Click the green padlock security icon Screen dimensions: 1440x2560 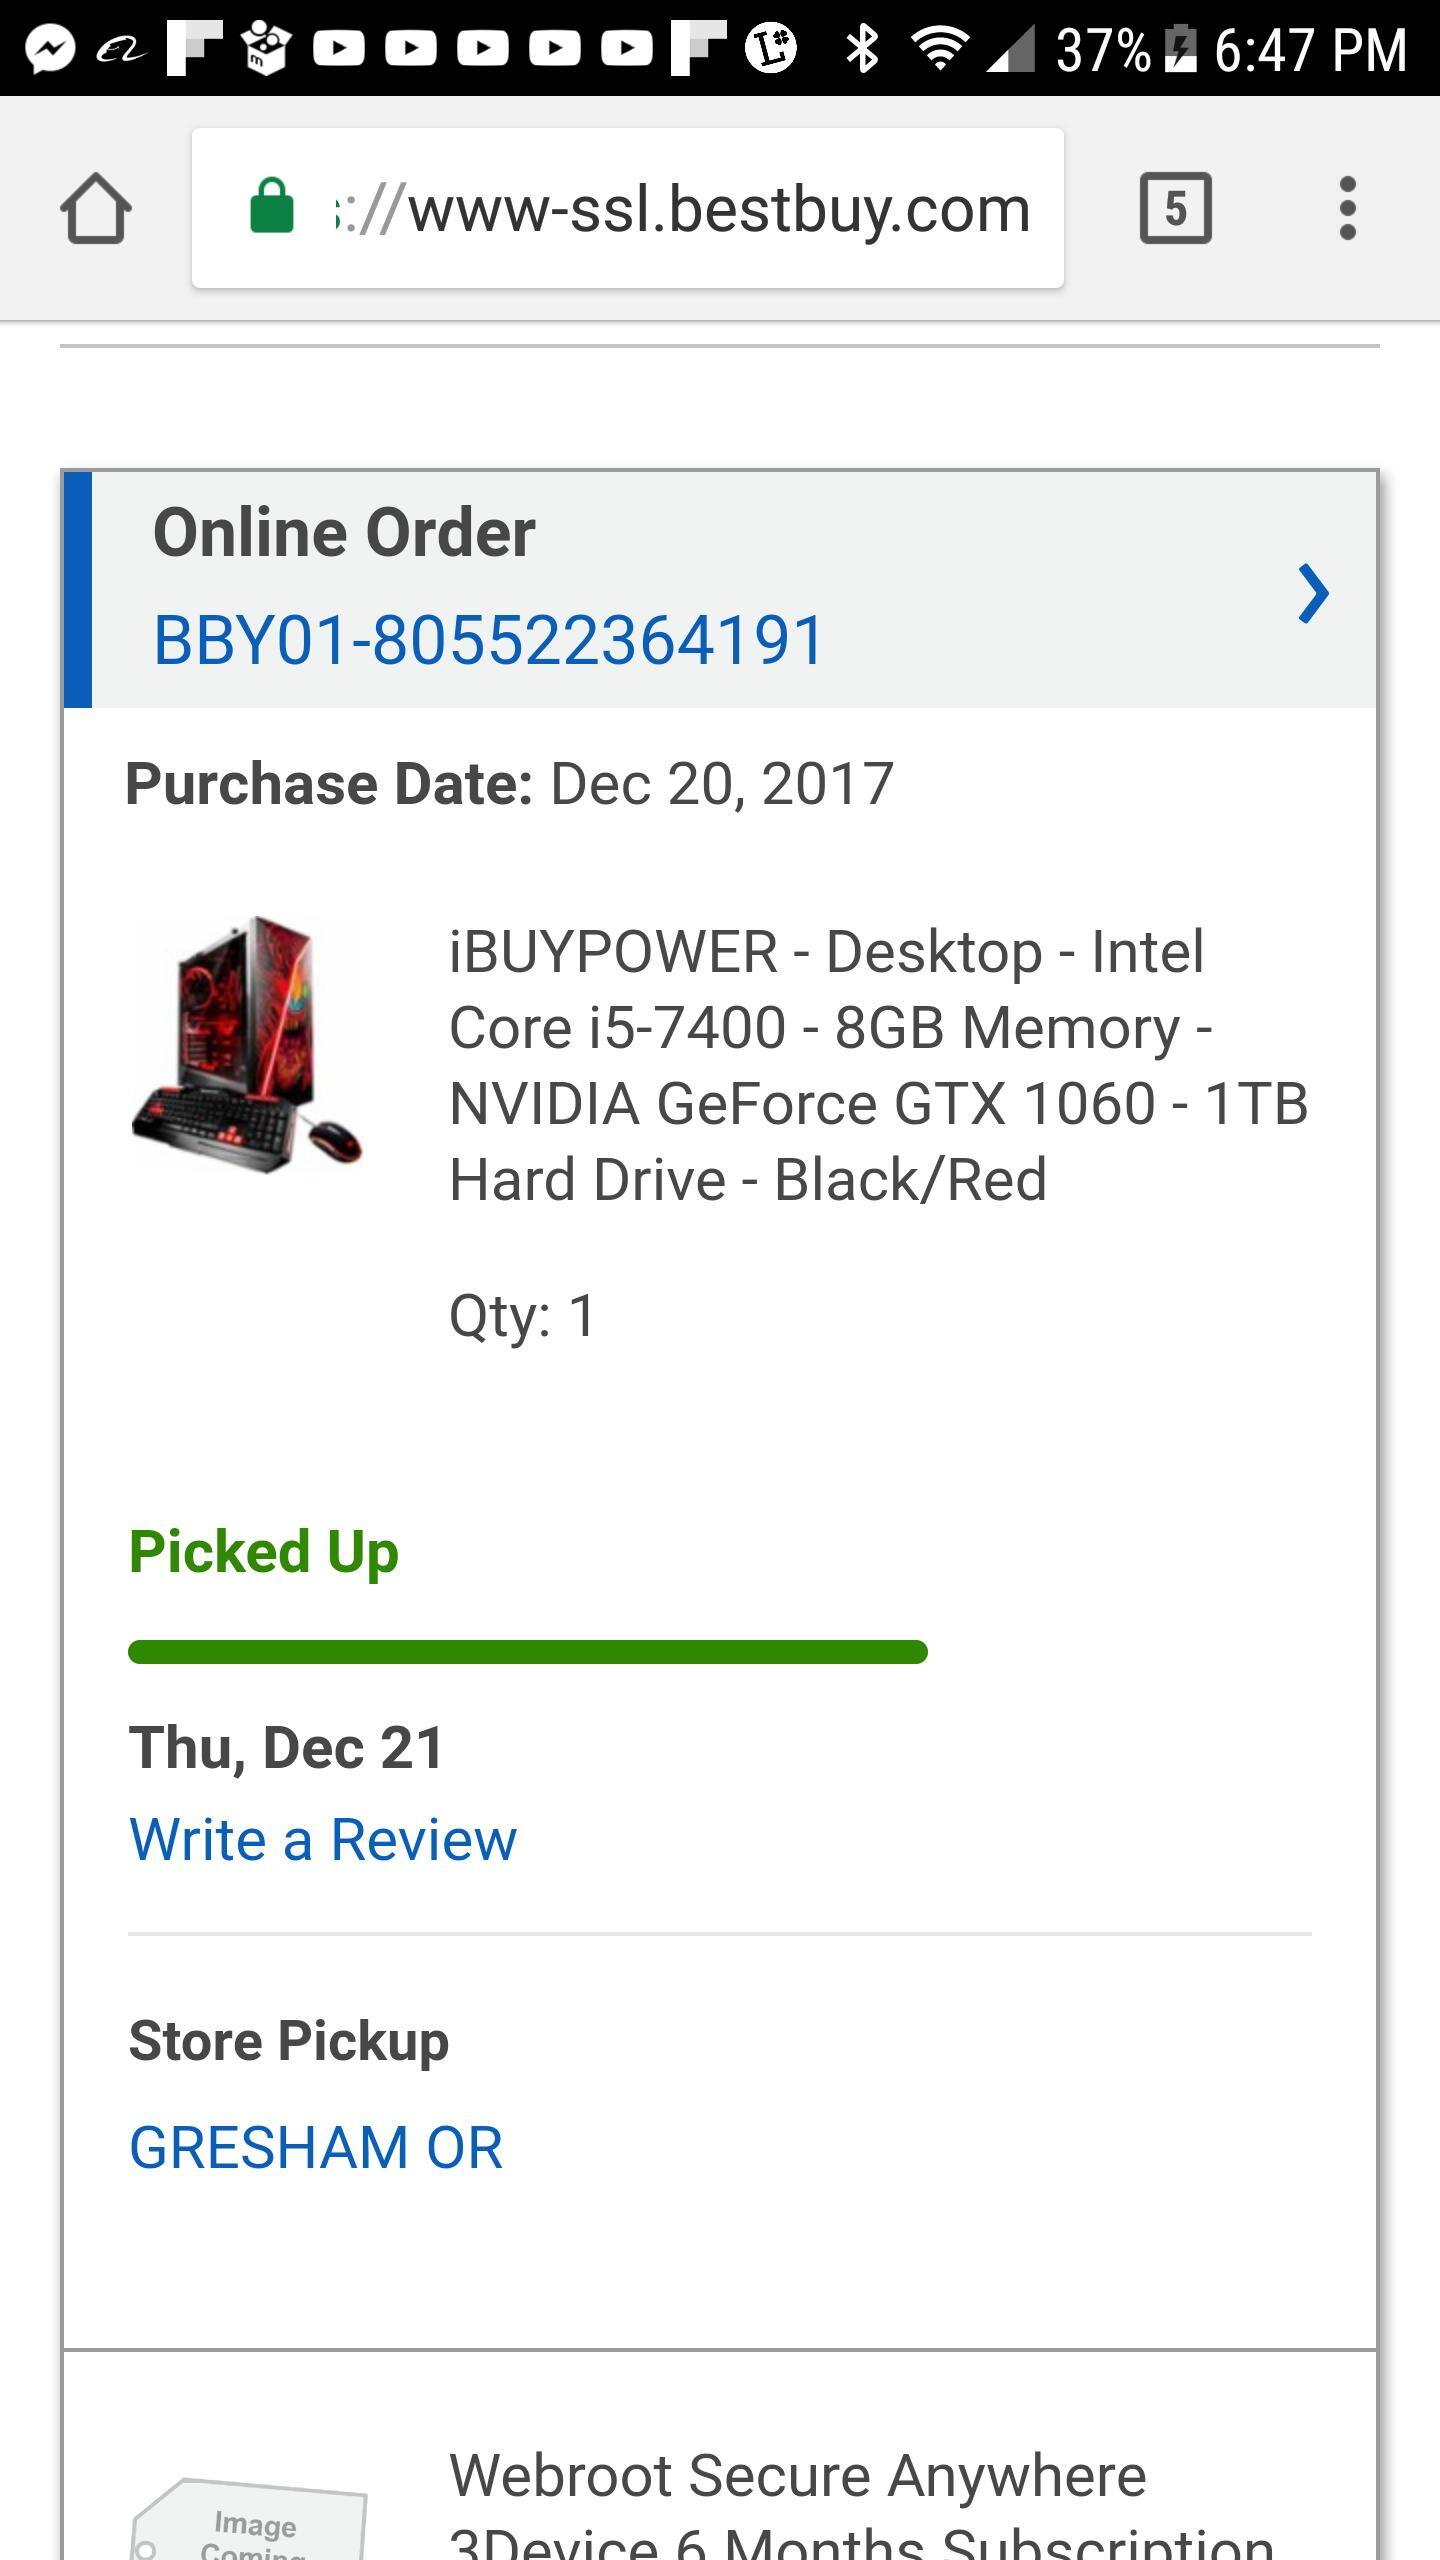pos(271,207)
